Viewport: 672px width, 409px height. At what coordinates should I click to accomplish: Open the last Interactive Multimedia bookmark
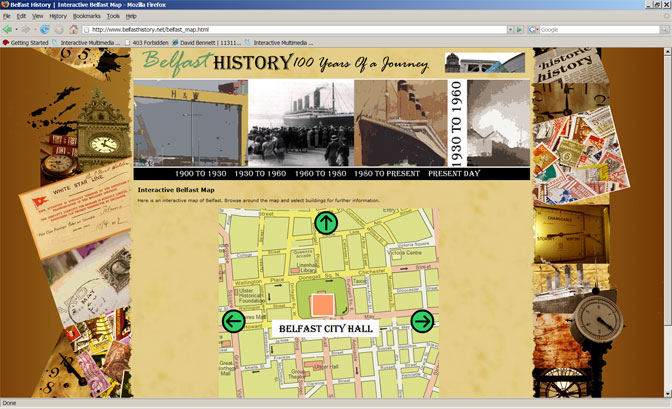(x=279, y=42)
